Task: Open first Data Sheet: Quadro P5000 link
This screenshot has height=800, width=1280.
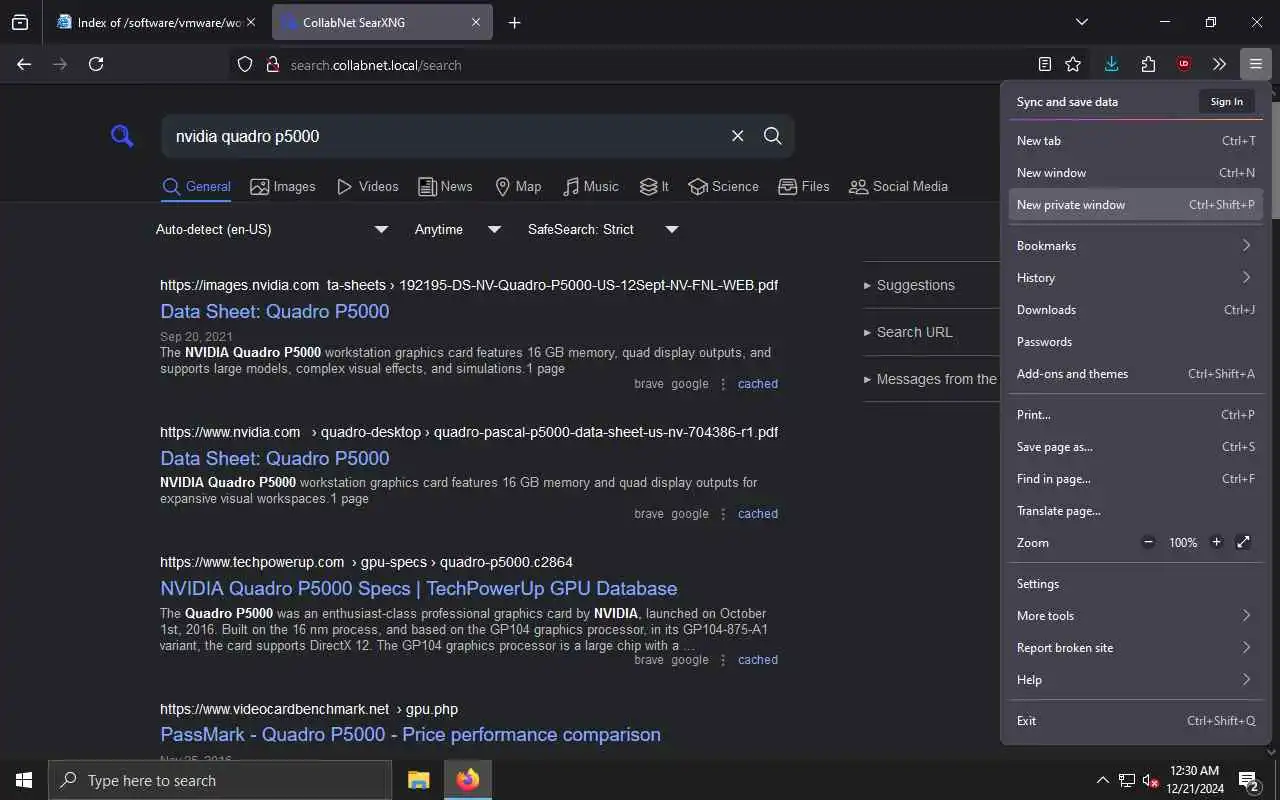Action: point(275,311)
